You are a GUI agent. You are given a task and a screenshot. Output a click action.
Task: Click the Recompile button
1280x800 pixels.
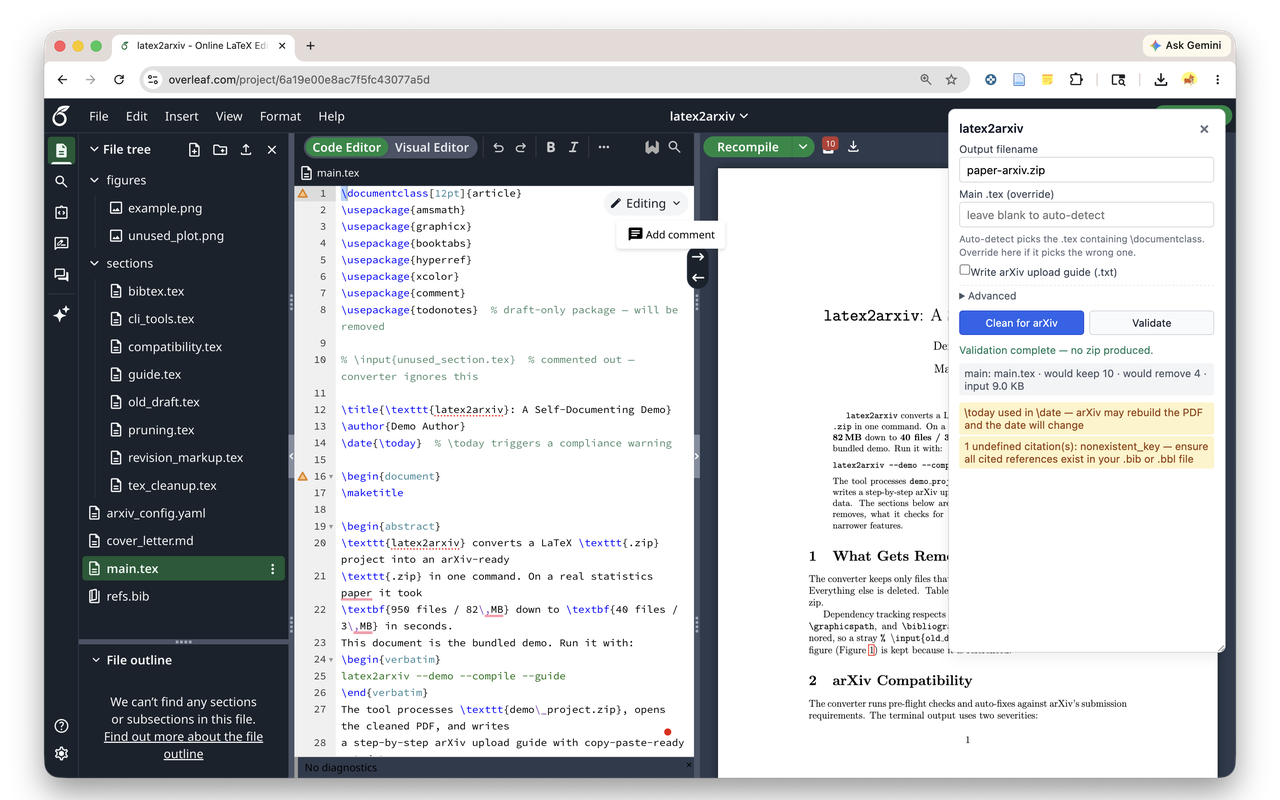[x=748, y=147]
